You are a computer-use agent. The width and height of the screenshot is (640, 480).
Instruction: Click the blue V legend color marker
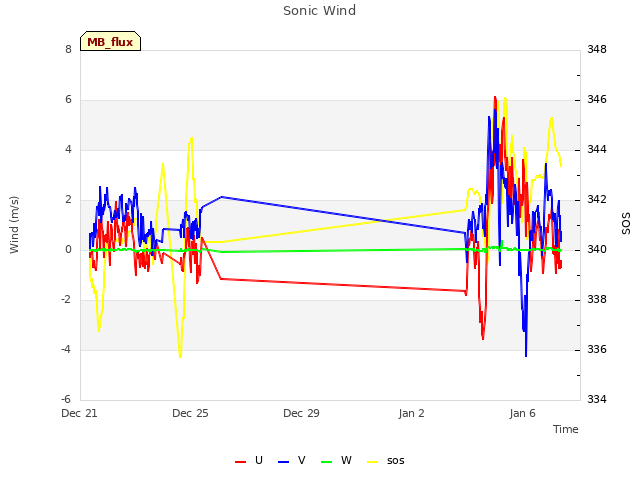pyautogui.click(x=283, y=462)
